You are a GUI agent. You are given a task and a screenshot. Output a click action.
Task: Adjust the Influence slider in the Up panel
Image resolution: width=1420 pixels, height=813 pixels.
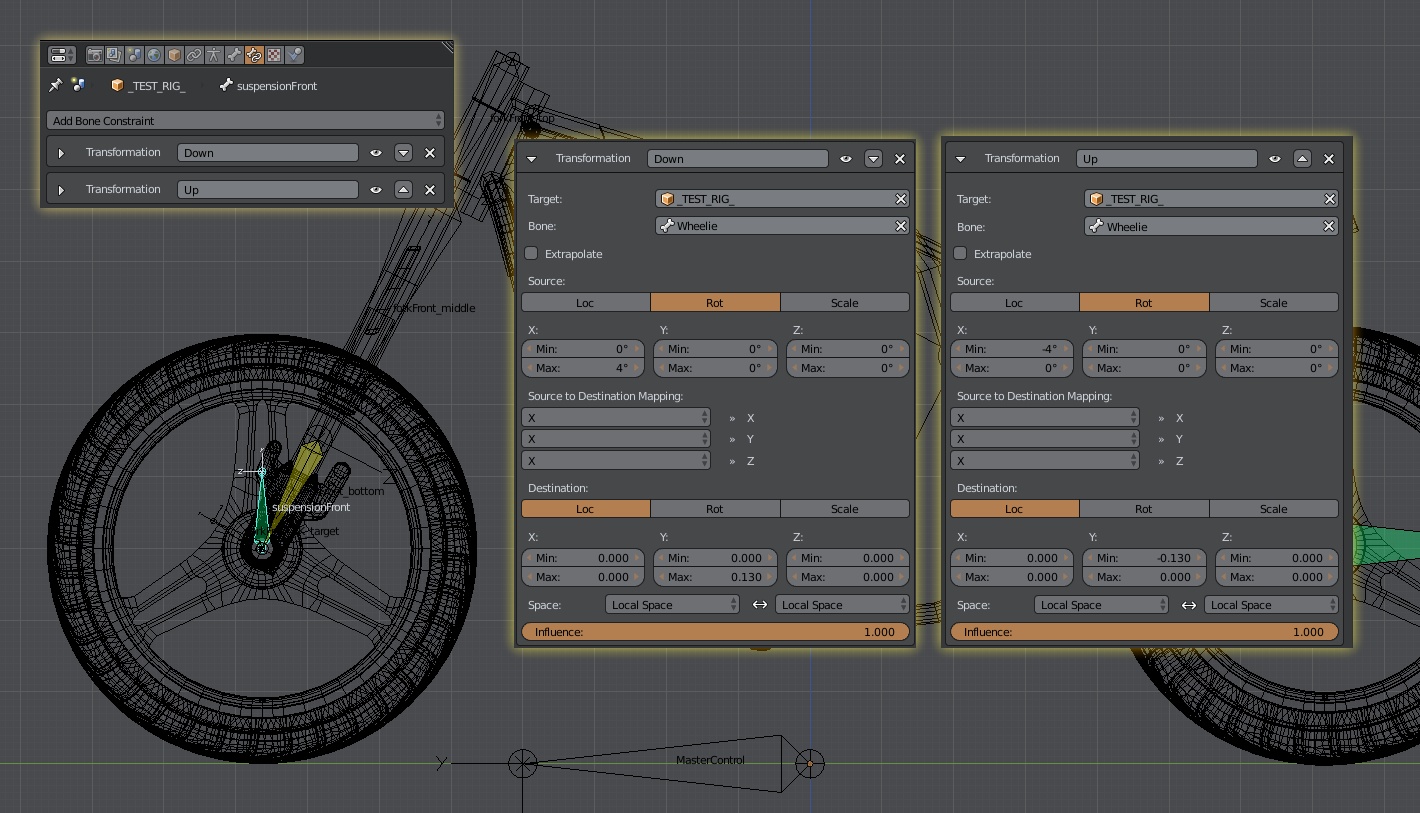[x=1145, y=632]
